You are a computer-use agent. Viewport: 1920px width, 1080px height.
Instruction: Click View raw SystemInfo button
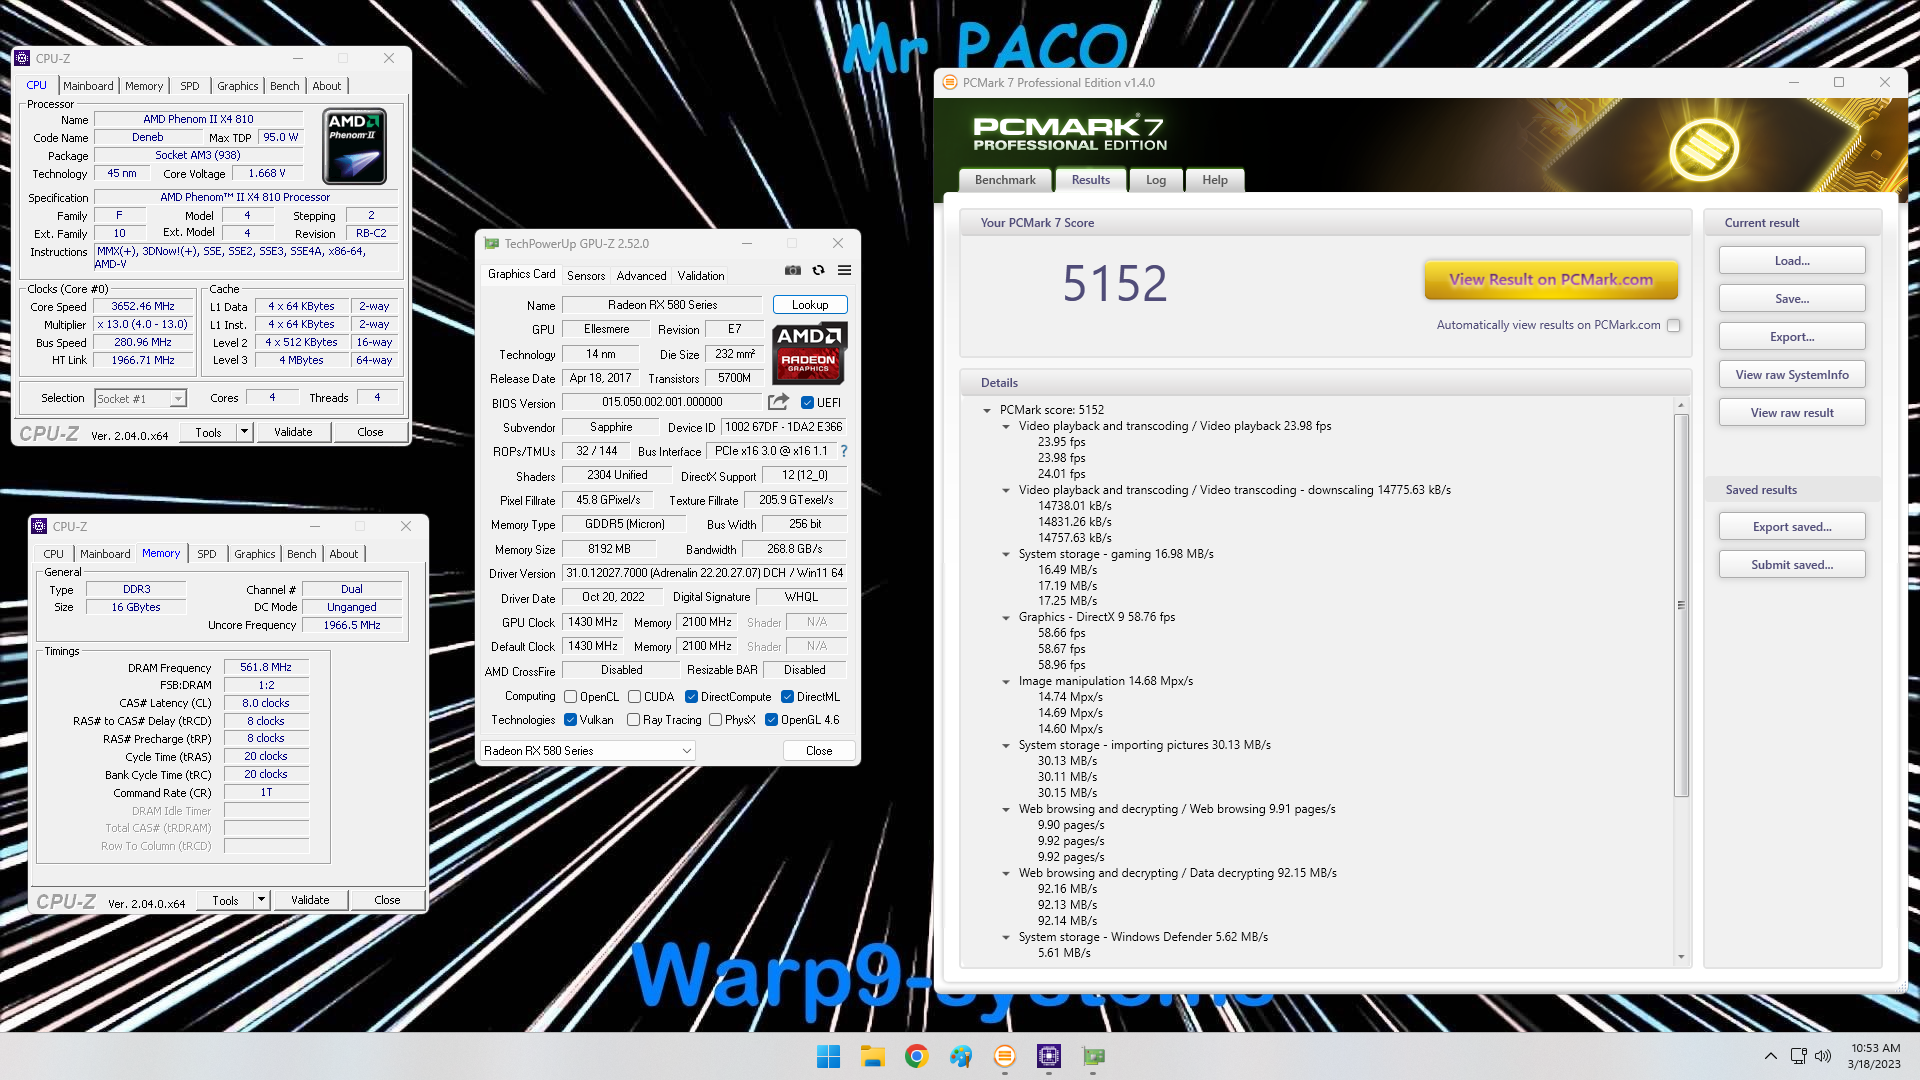click(1792, 375)
